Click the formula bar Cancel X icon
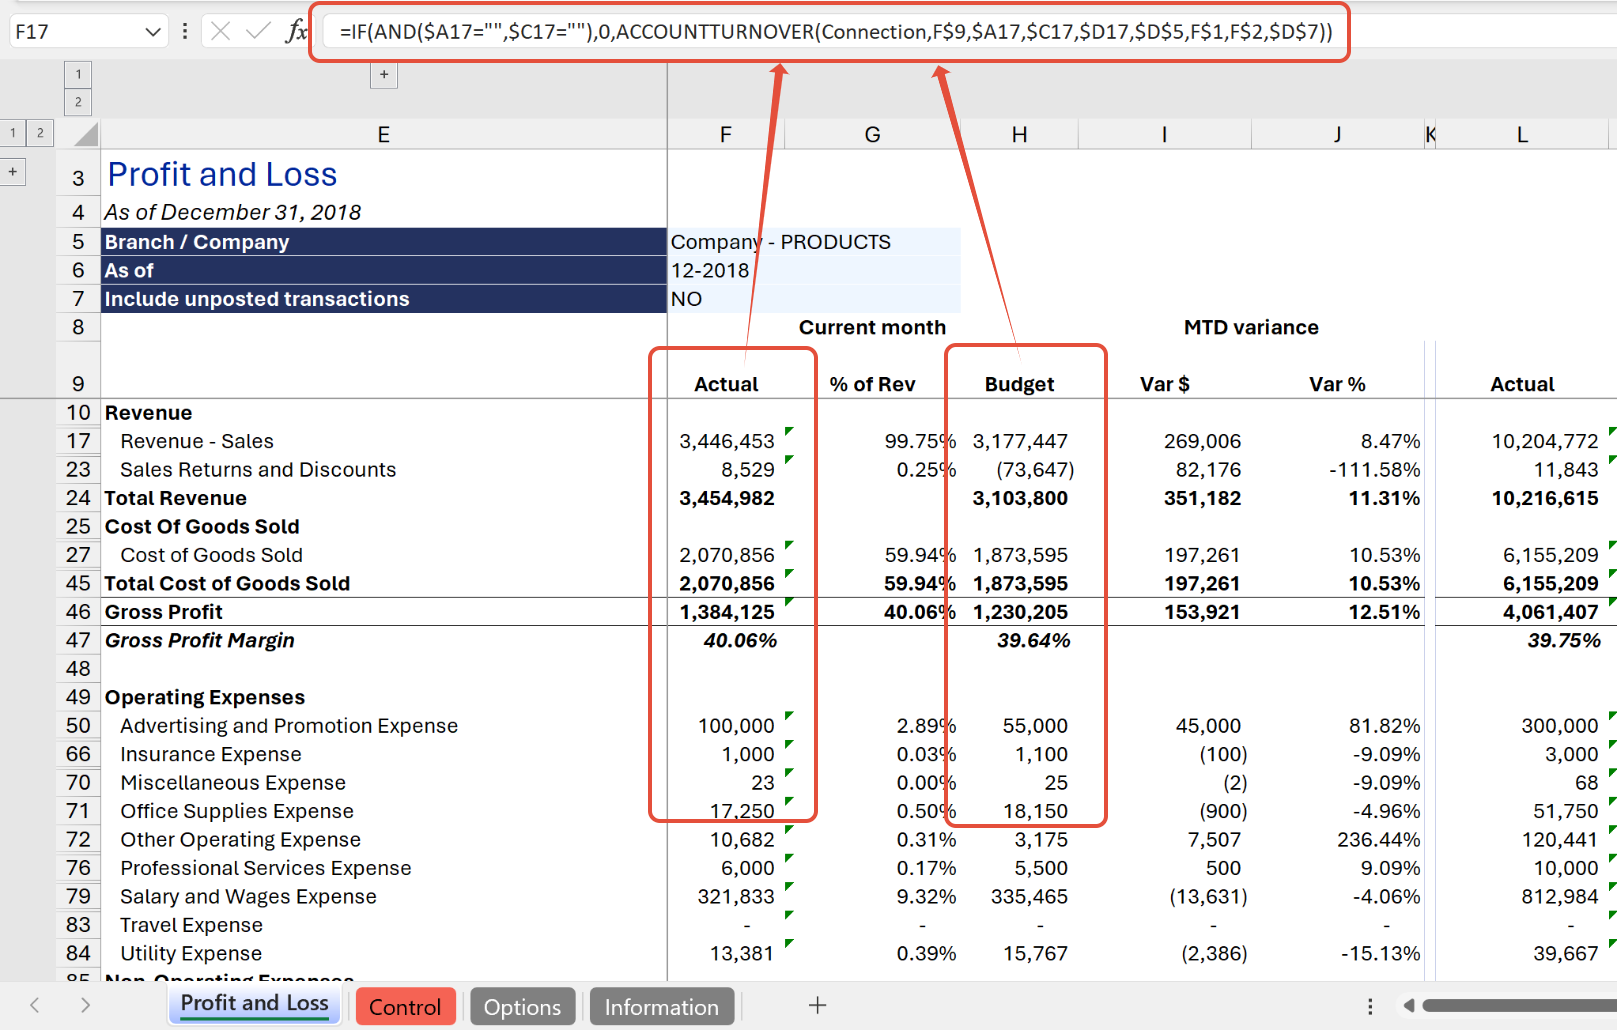The width and height of the screenshot is (1617, 1030). [221, 32]
